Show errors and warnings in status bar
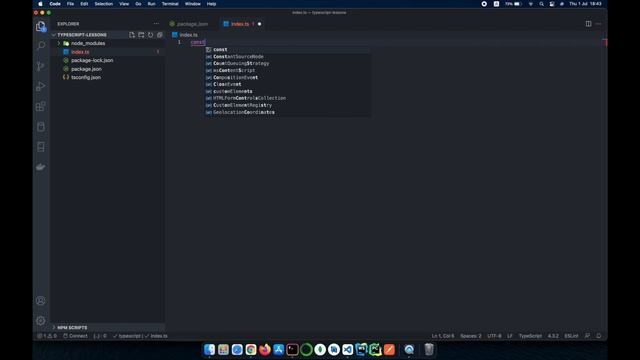The image size is (640, 360). pos(47,336)
